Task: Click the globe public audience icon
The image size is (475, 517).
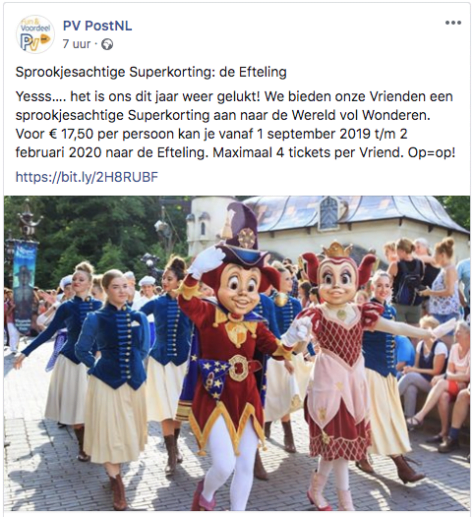Action: click(107, 44)
